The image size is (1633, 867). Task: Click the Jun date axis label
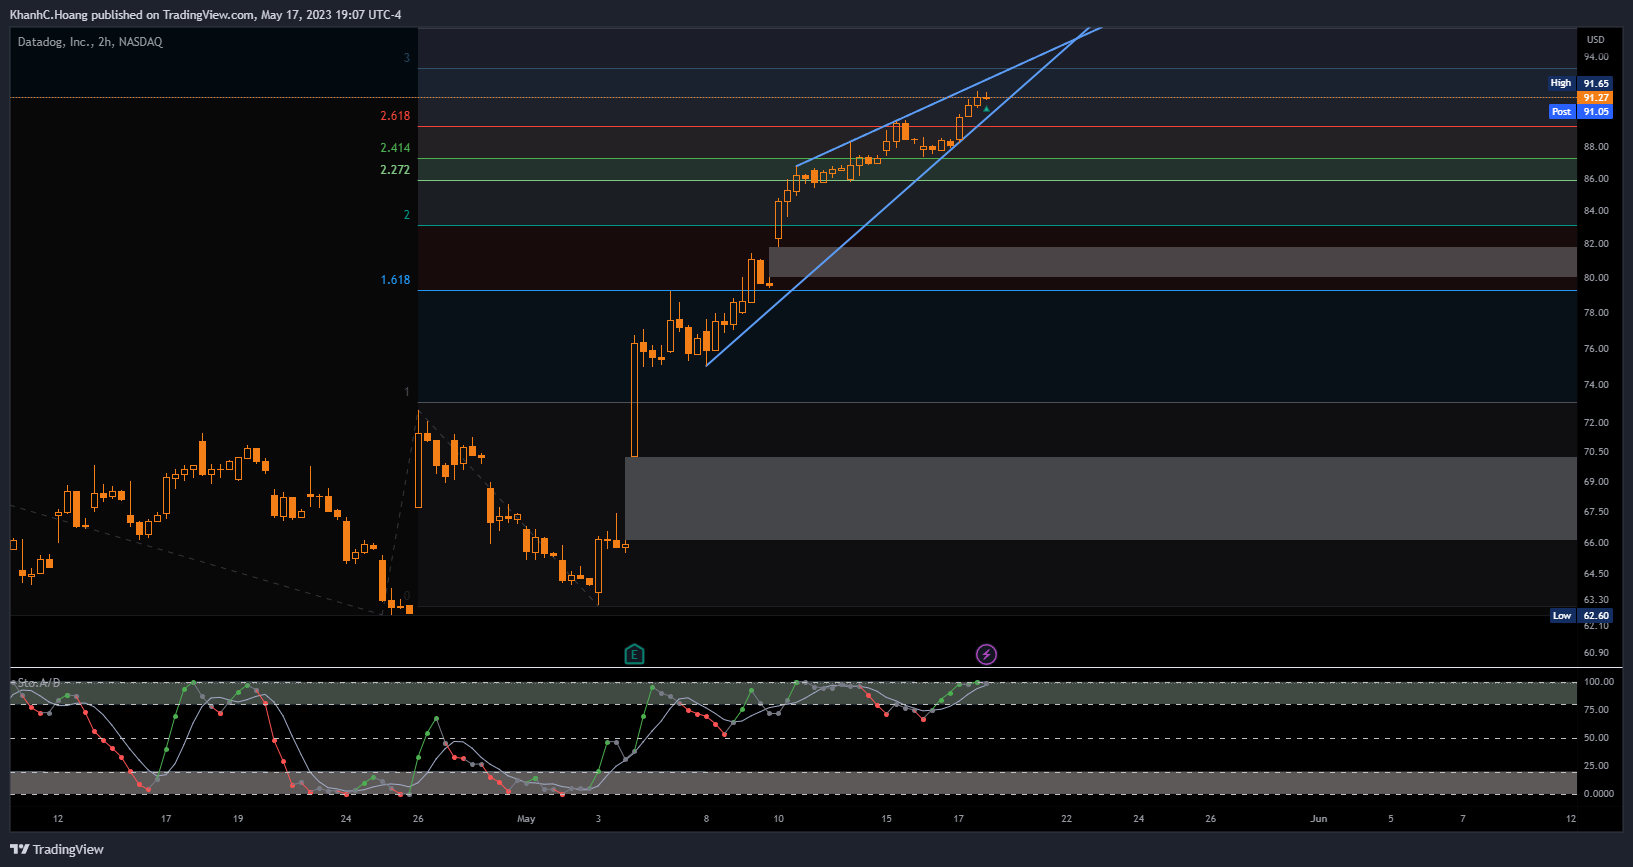1319,819
